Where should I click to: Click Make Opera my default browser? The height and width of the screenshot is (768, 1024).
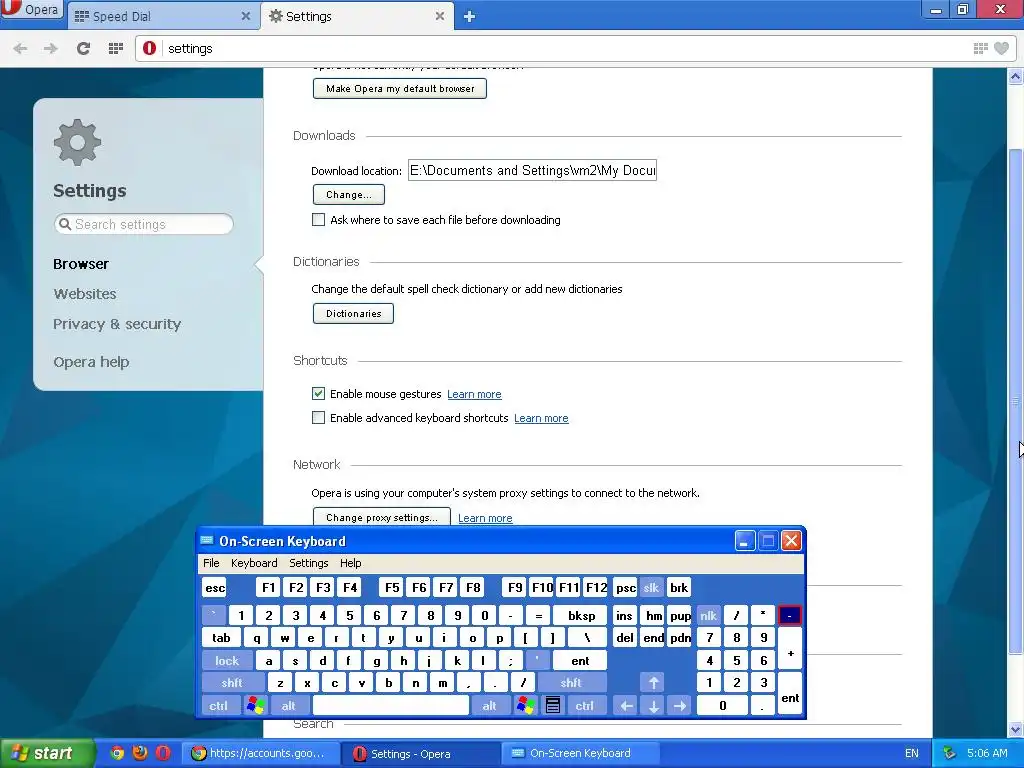pyautogui.click(x=400, y=89)
